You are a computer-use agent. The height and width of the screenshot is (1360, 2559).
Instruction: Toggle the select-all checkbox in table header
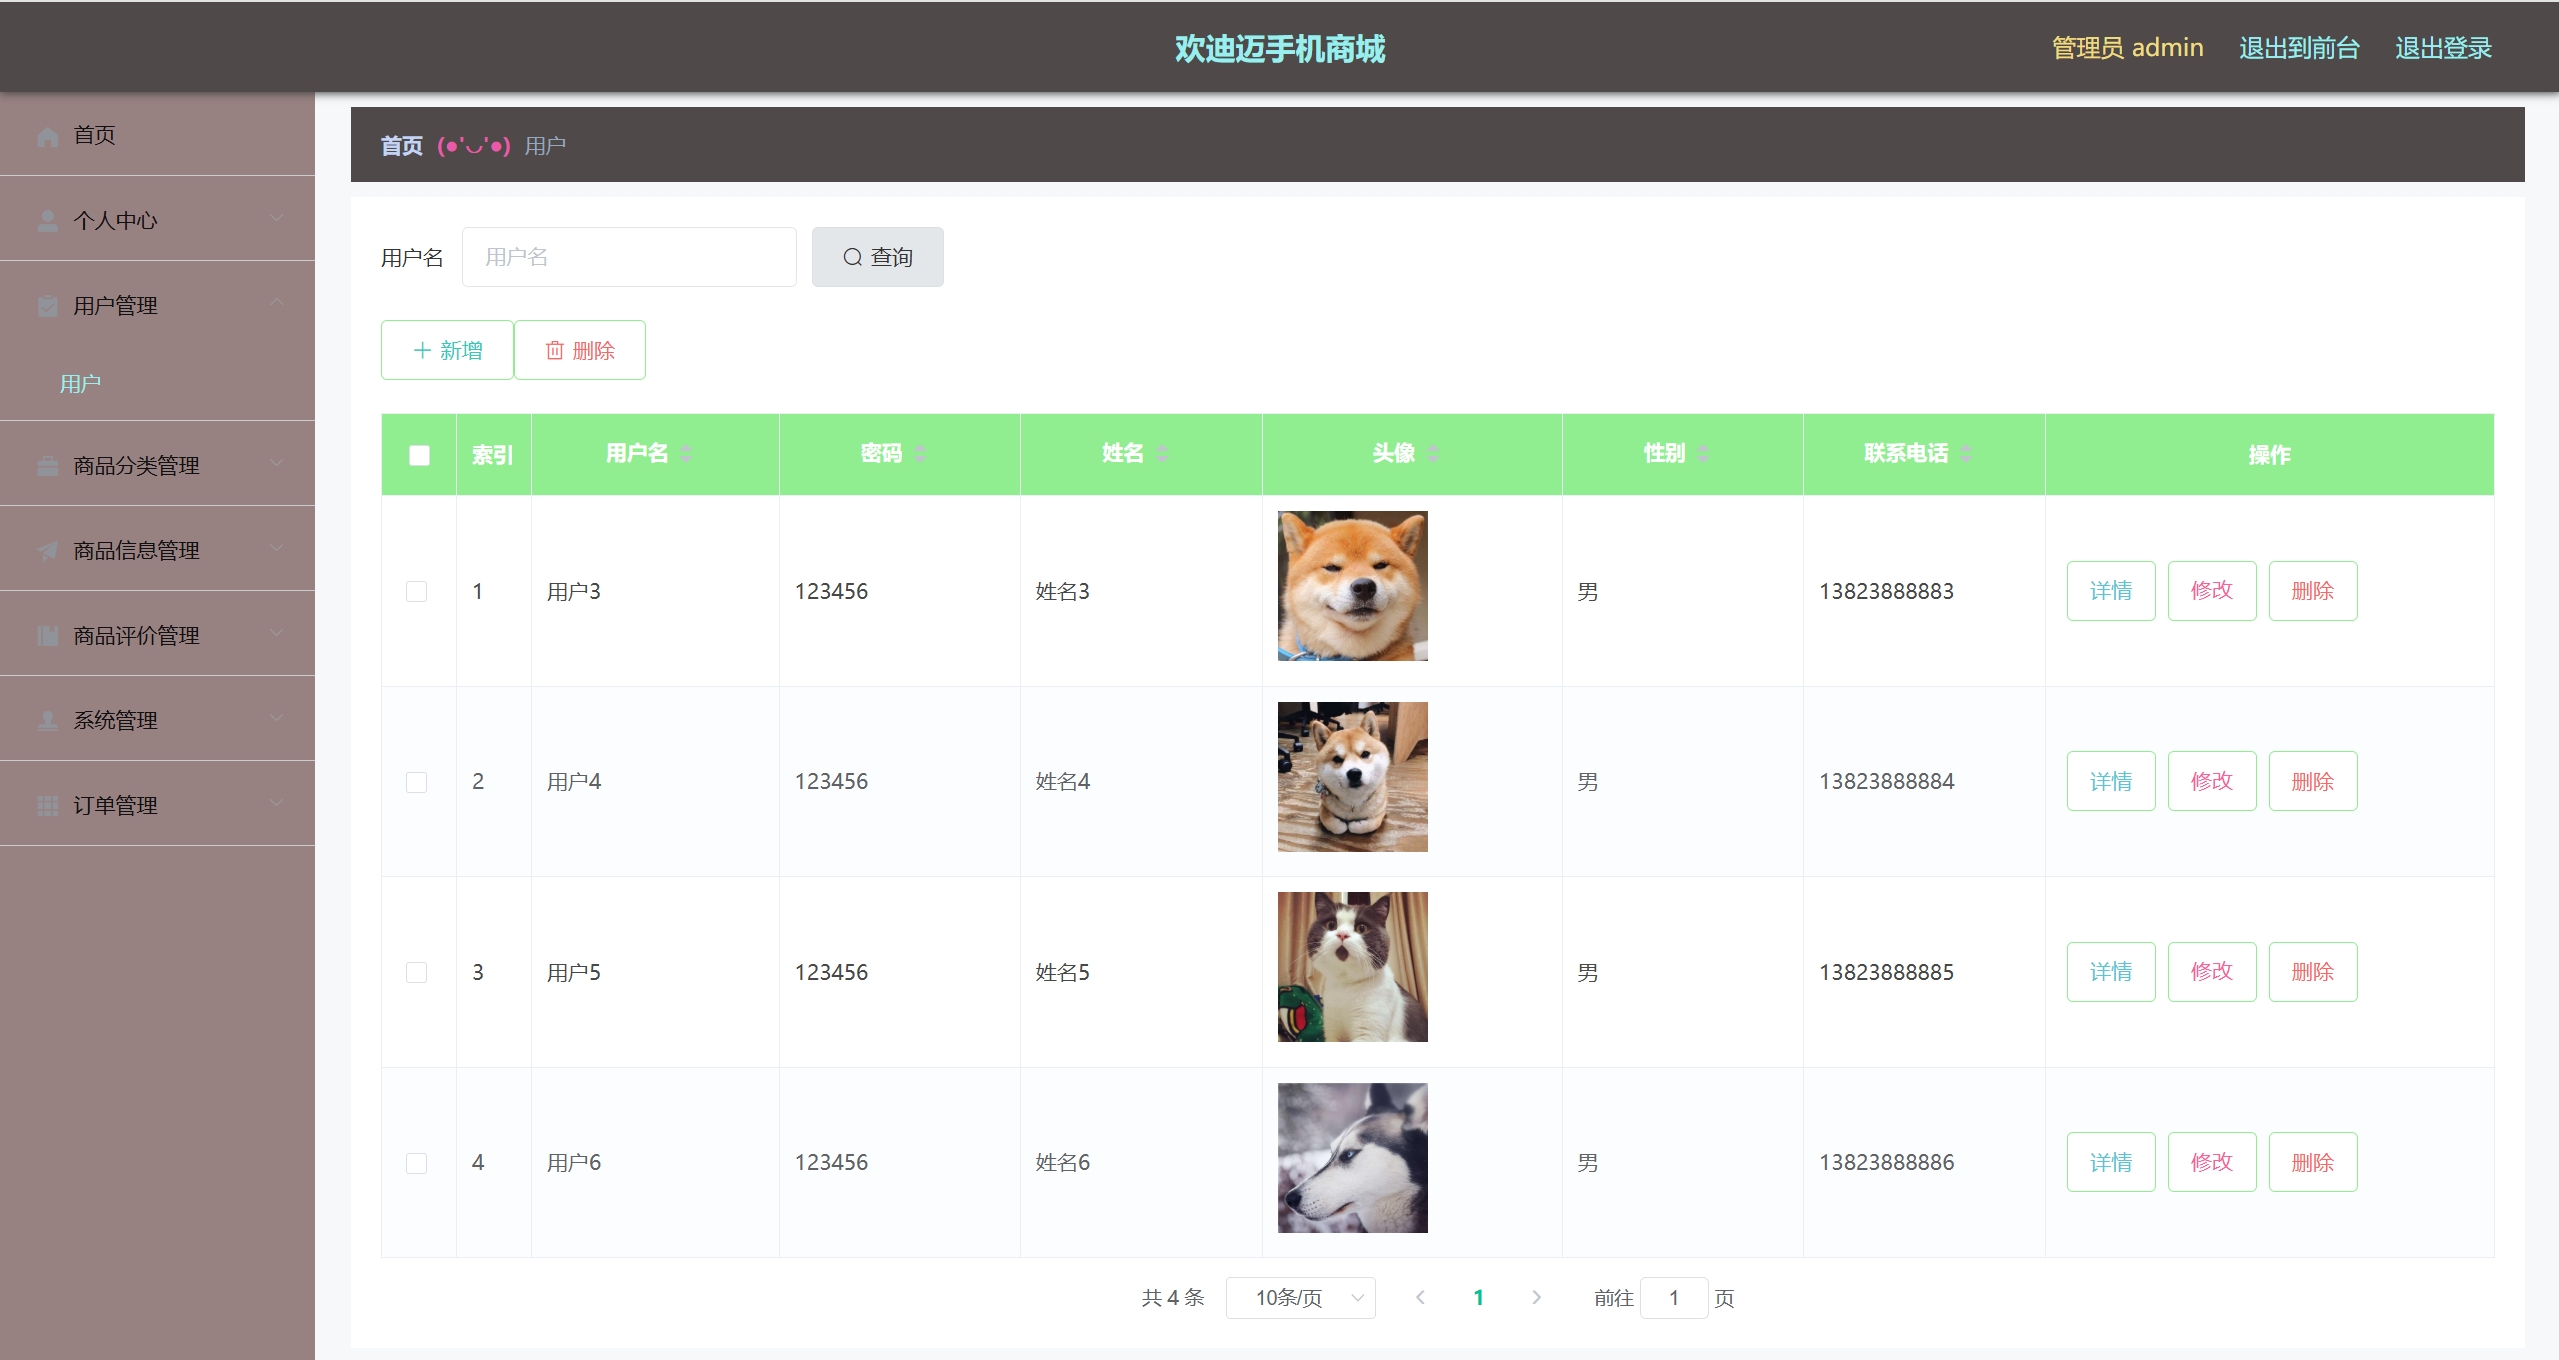[419, 456]
